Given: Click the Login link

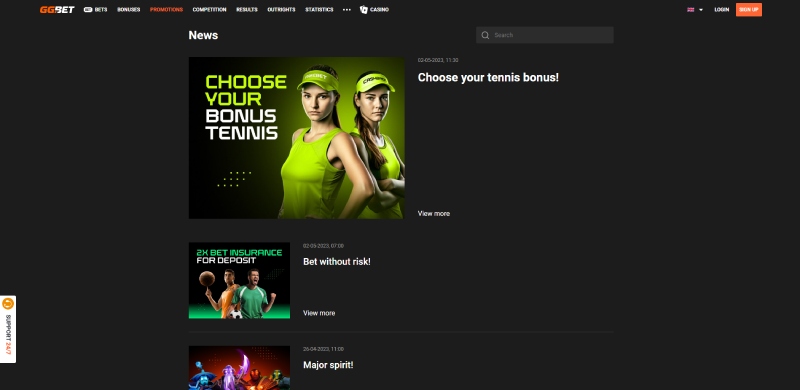Looking at the screenshot, I should coord(721,10).
